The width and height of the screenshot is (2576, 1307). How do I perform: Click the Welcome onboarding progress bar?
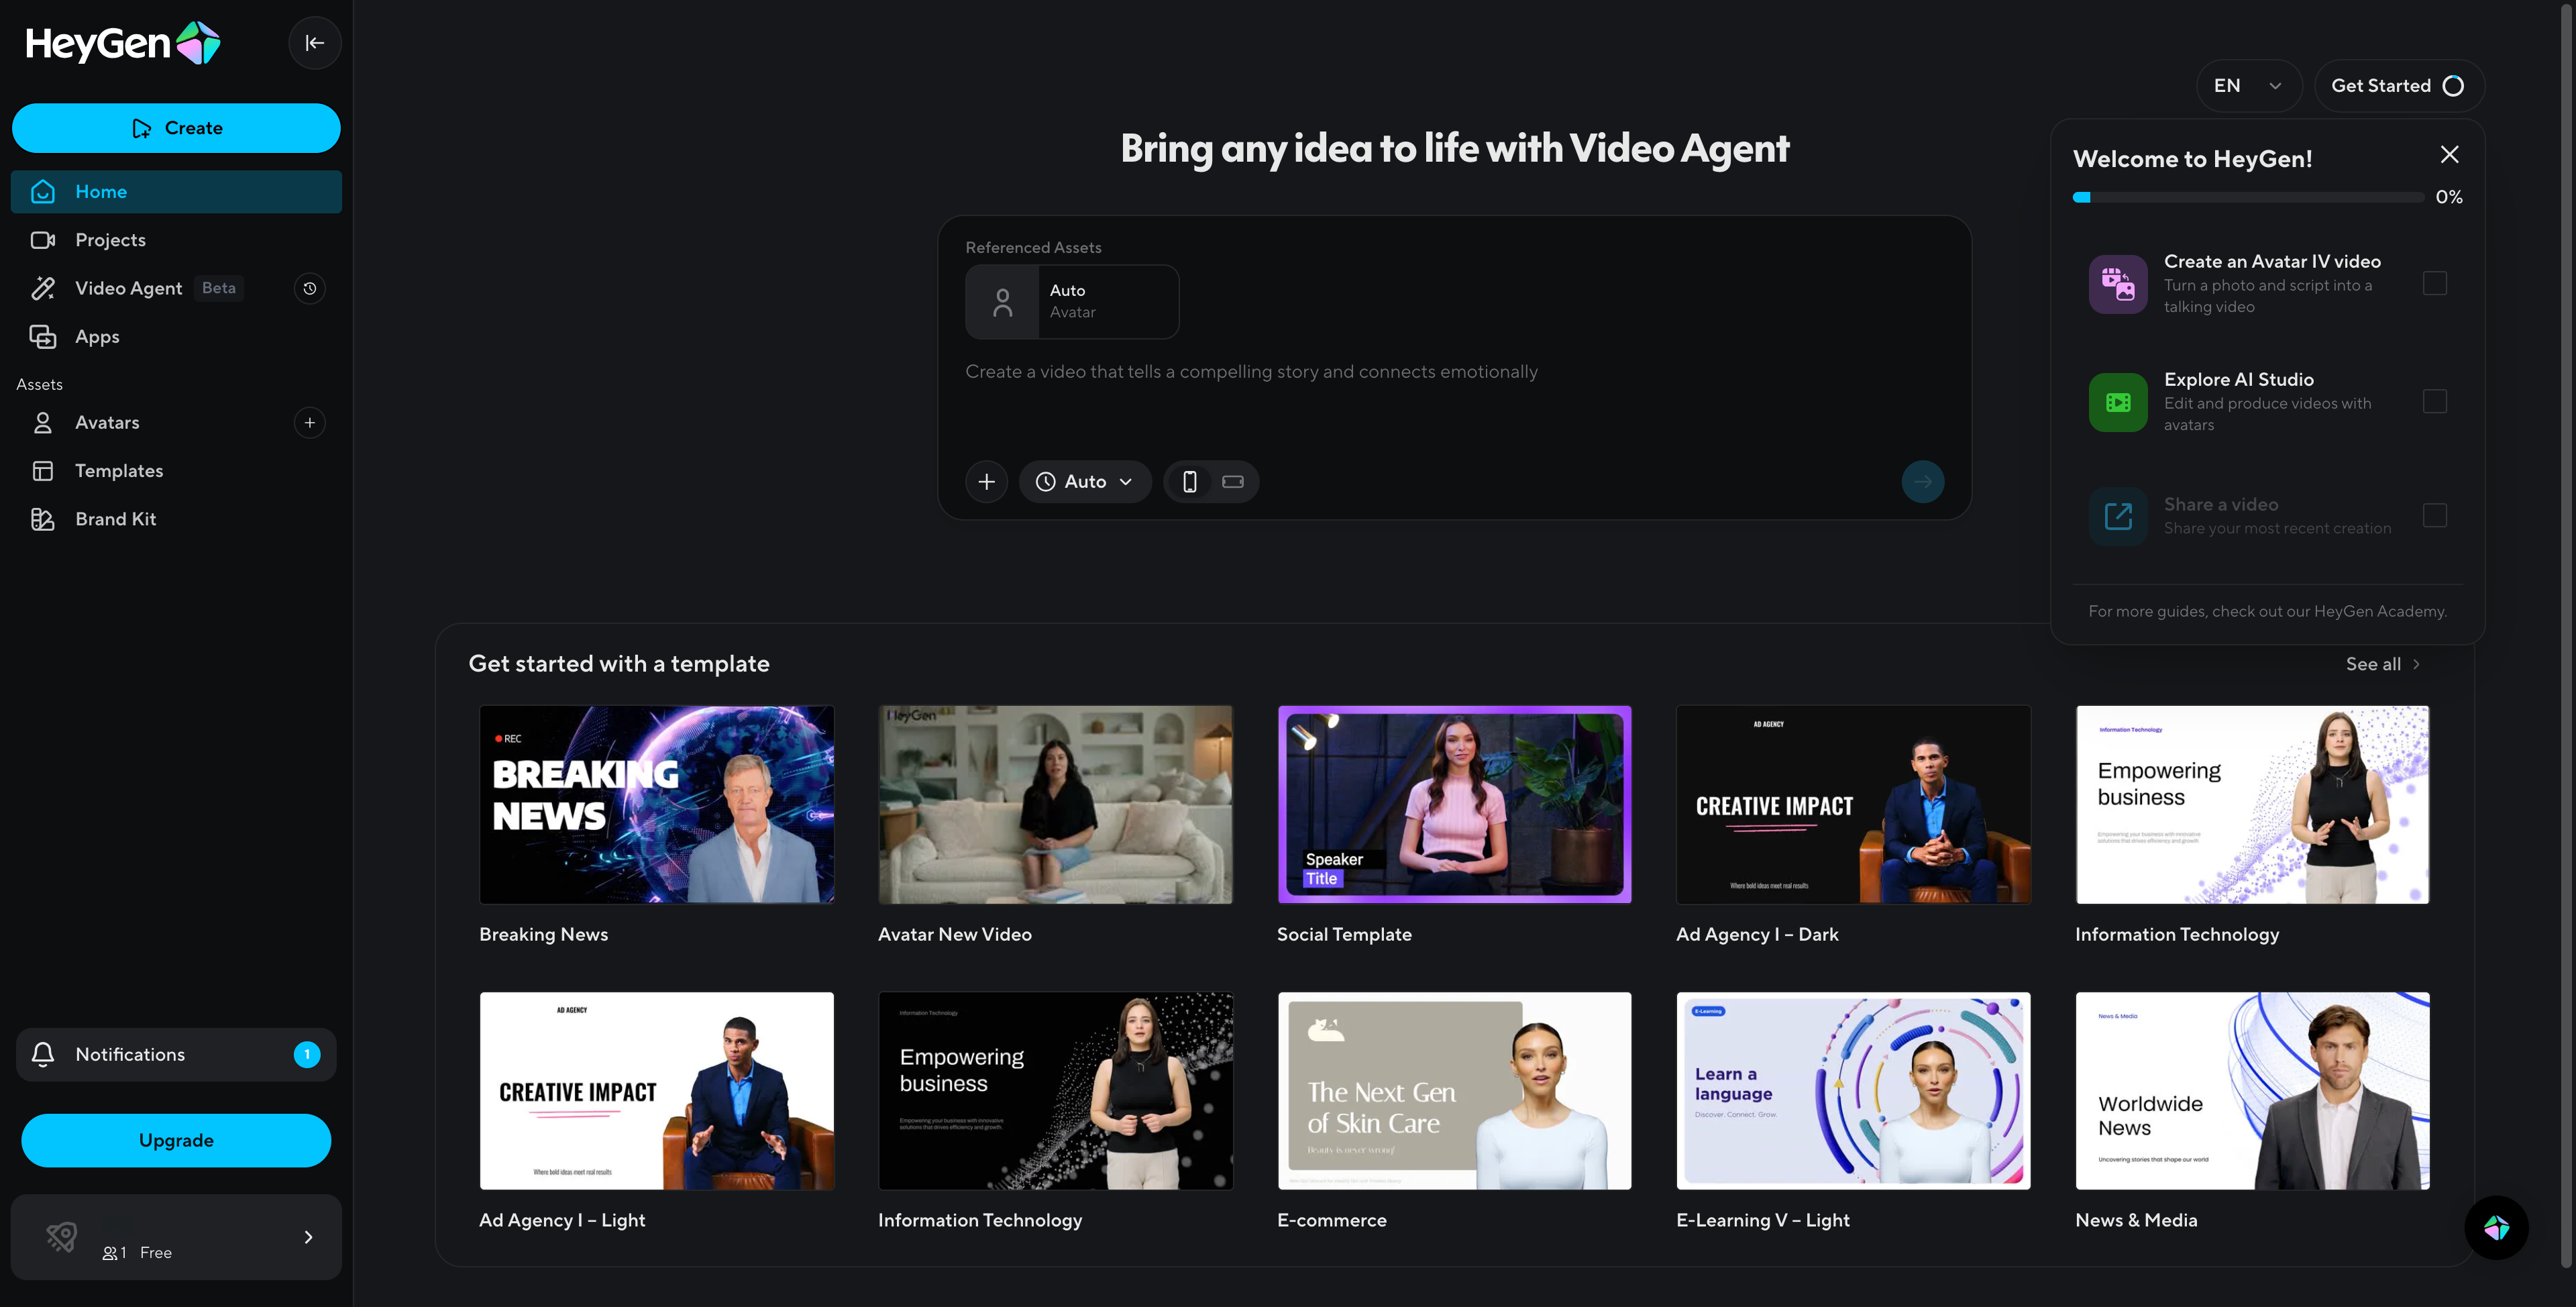click(2248, 197)
